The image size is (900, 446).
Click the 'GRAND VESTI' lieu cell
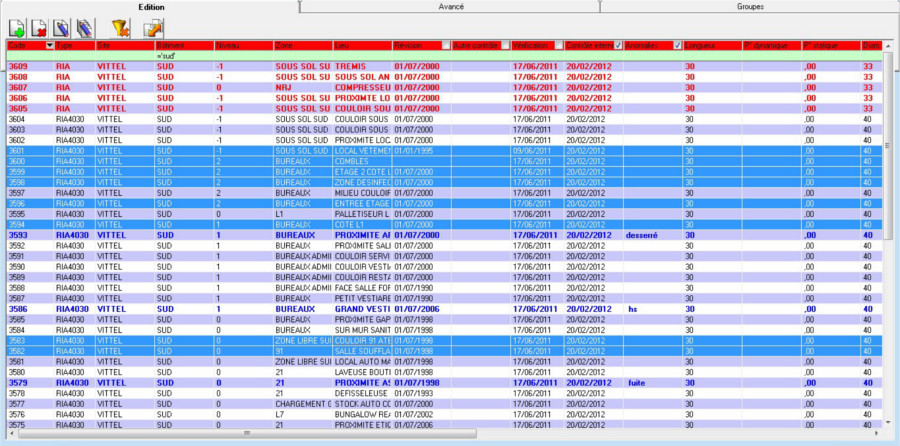click(x=362, y=309)
